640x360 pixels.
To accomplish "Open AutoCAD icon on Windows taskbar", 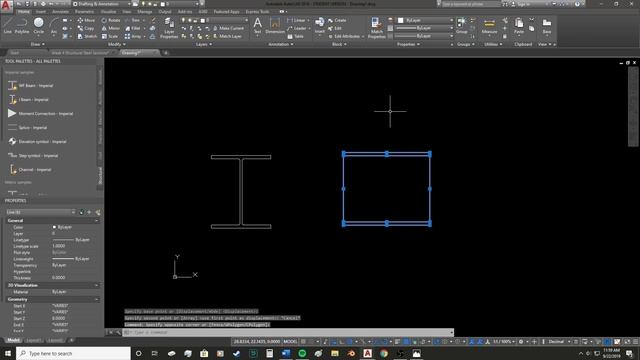I will 367,353.
